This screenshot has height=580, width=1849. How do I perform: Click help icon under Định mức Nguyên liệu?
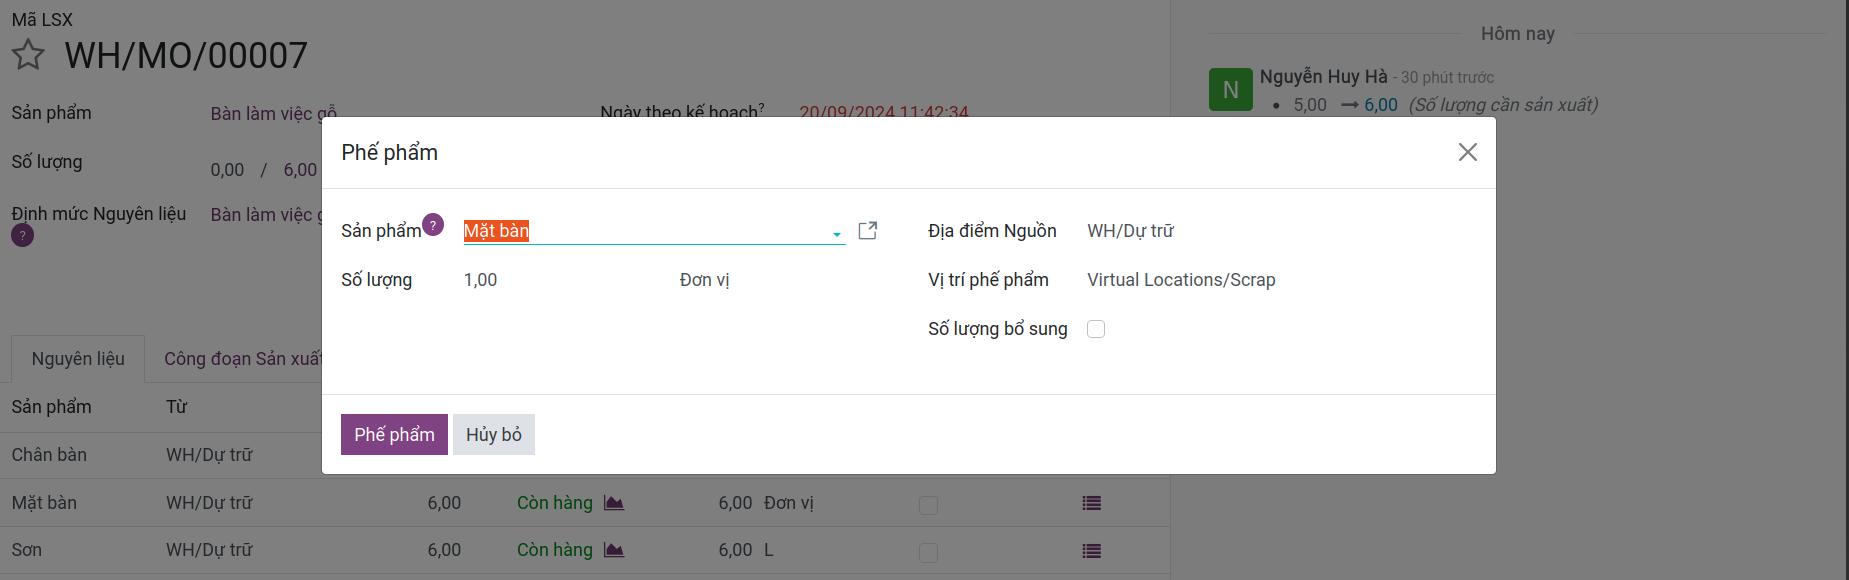(22, 236)
